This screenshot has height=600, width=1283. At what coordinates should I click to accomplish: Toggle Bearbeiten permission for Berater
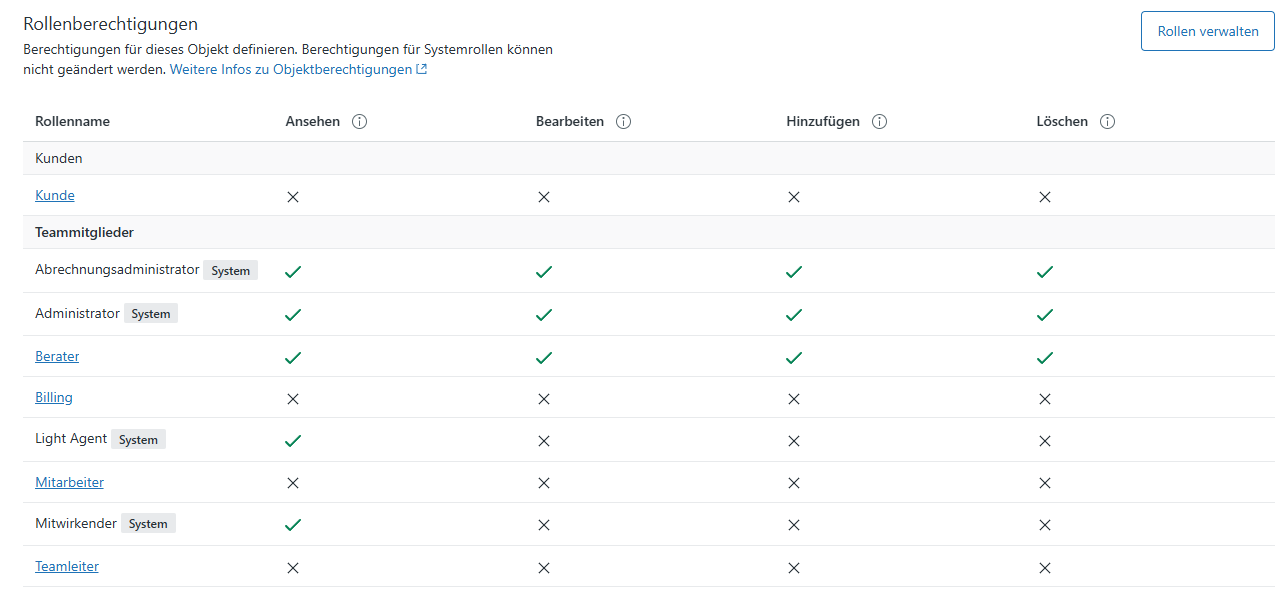pyautogui.click(x=544, y=357)
